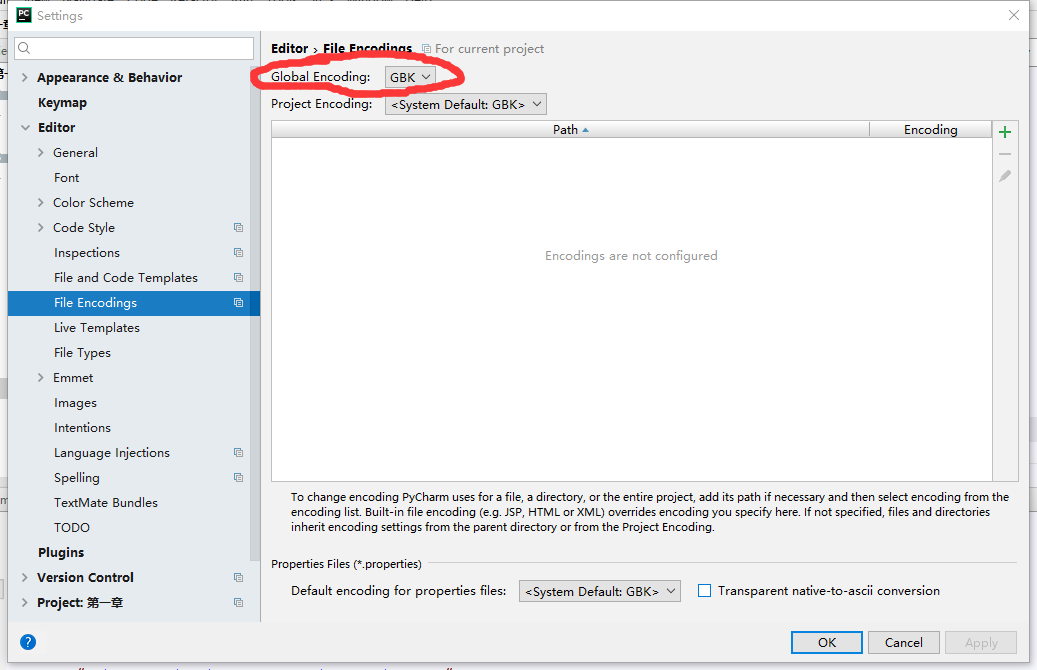Open File Types settings
Screen dimensions: 1037x670
point(82,353)
